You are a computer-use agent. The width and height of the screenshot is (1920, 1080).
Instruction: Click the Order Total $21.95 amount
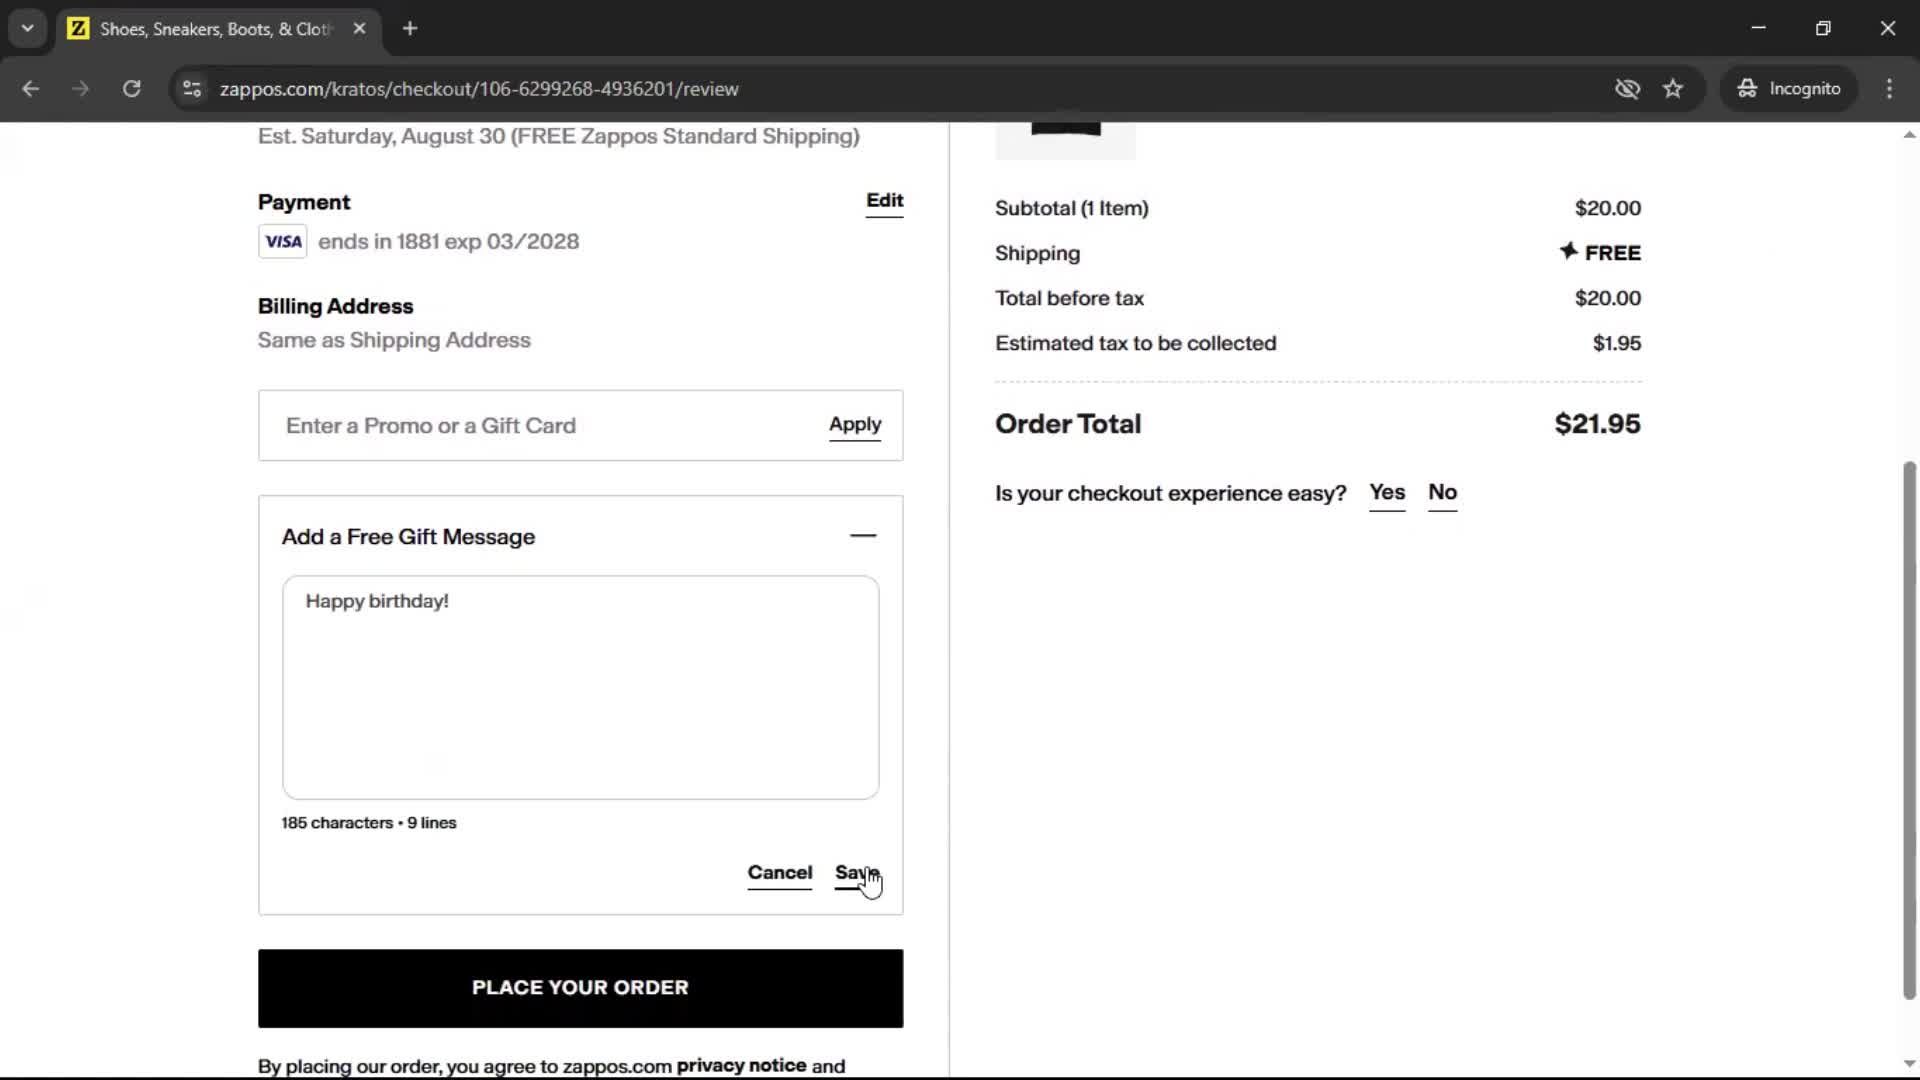click(x=1597, y=424)
